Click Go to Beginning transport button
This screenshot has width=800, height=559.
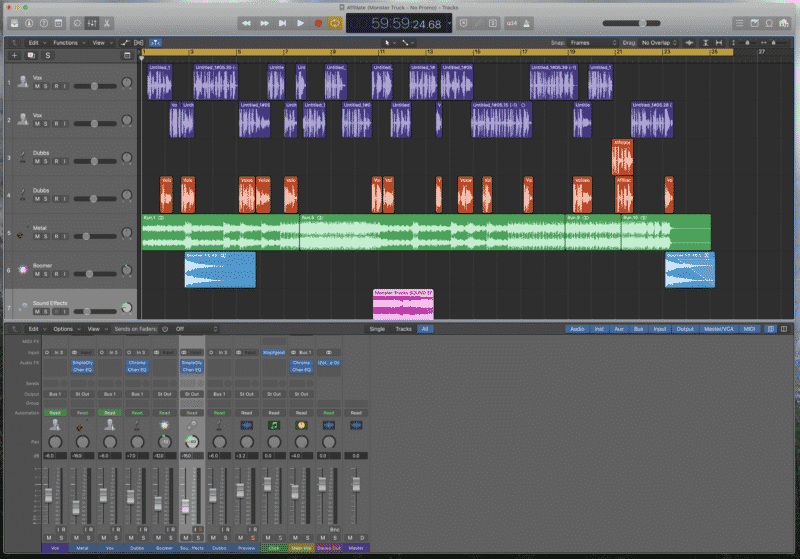[x=282, y=23]
